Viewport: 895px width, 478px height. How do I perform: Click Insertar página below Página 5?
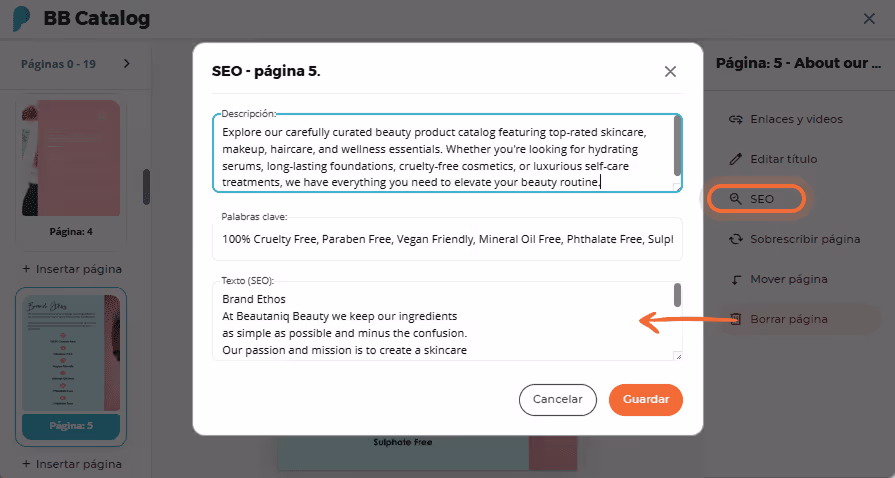72,464
